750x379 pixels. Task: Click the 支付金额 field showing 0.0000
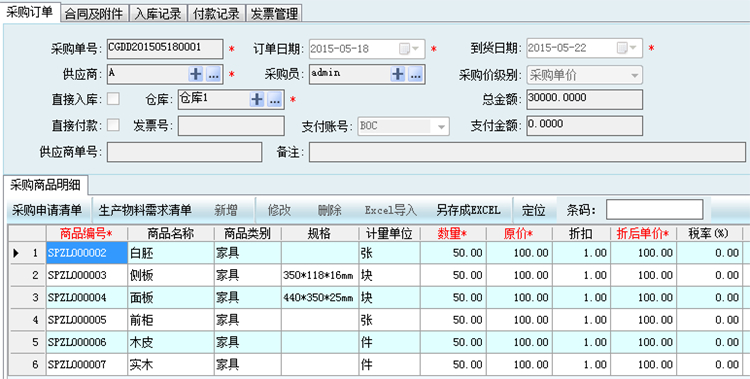point(585,125)
